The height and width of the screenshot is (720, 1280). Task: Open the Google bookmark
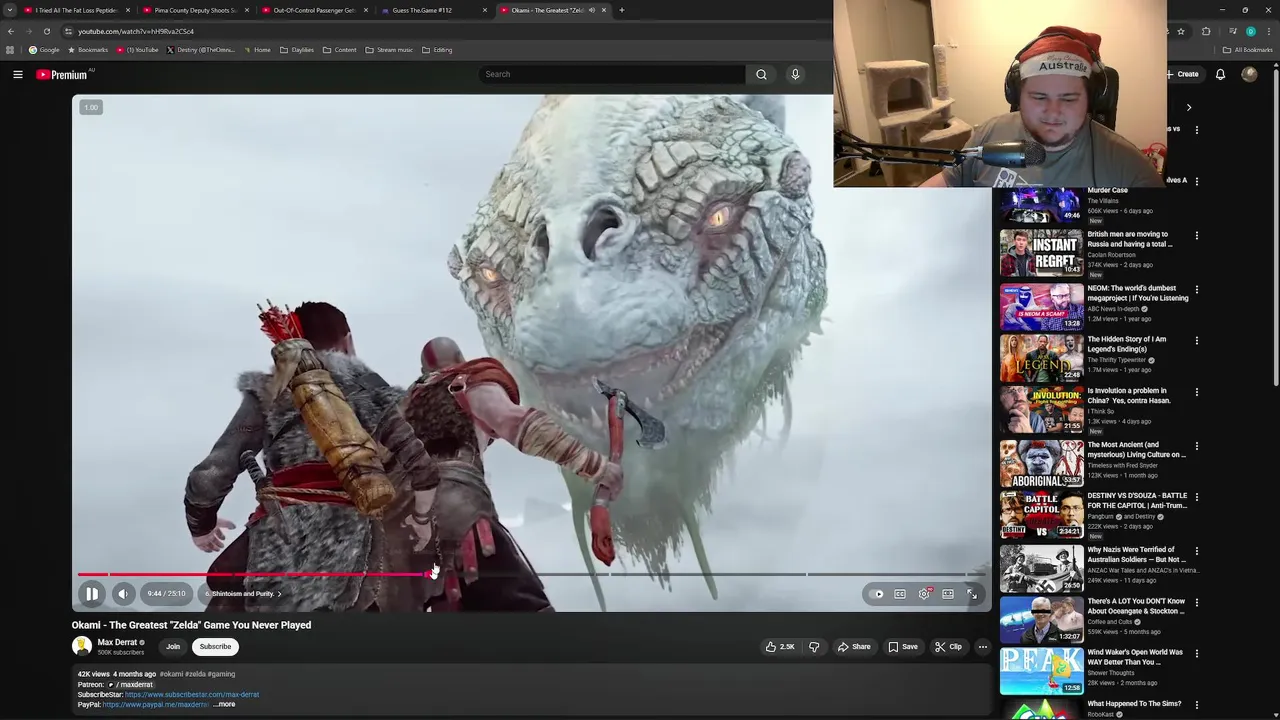pyautogui.click(x=44, y=50)
